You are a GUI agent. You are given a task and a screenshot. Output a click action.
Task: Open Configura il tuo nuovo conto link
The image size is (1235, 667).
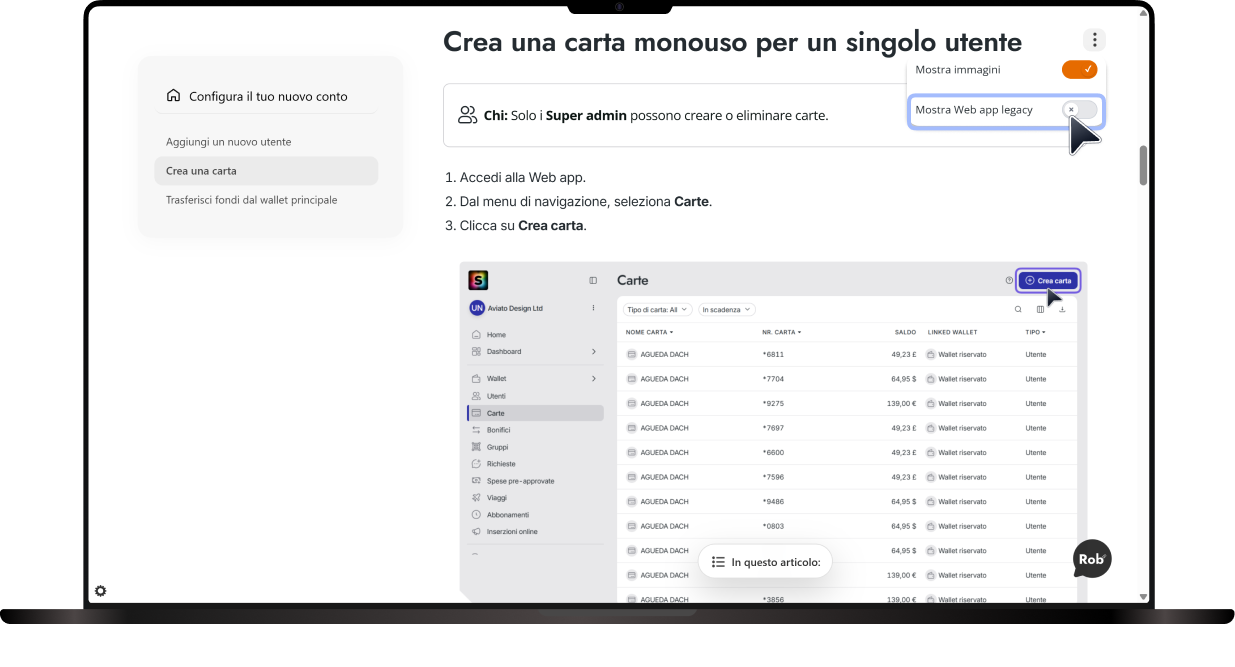pos(268,96)
